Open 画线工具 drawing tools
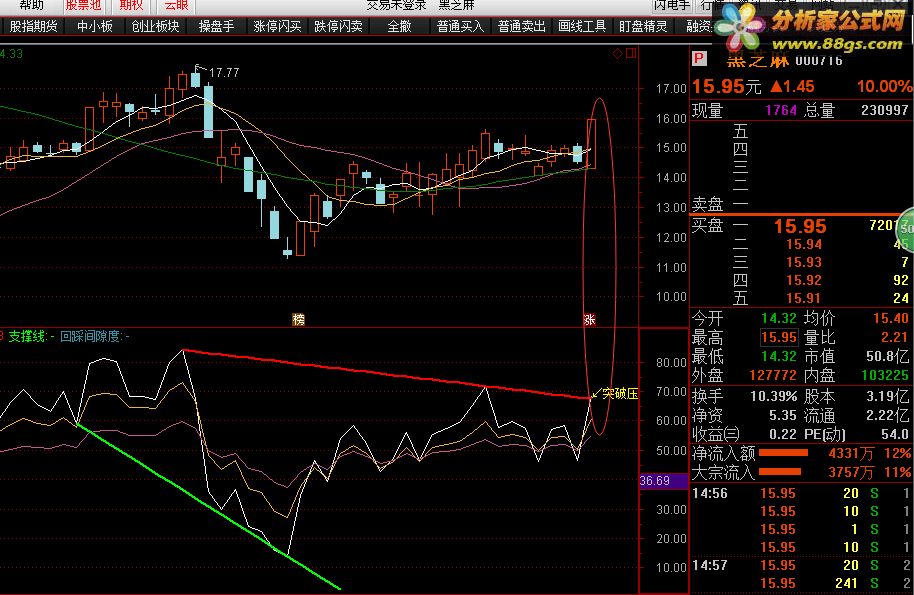914x595 pixels. tap(582, 26)
